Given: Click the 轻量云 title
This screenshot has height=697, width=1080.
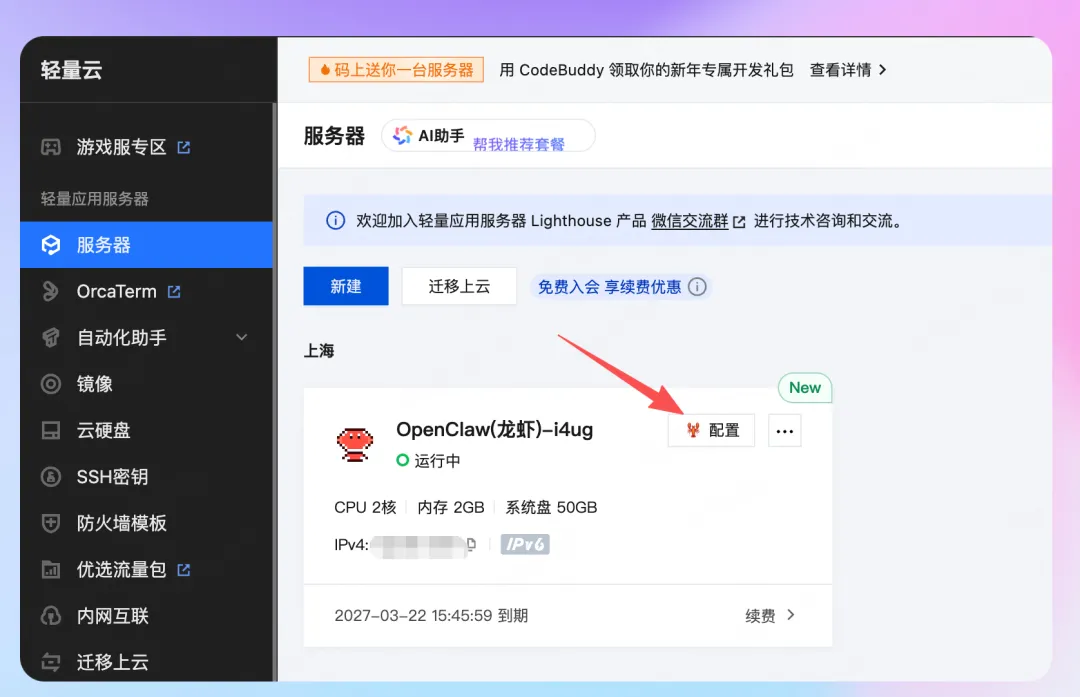Looking at the screenshot, I should pyautogui.click(x=71, y=70).
